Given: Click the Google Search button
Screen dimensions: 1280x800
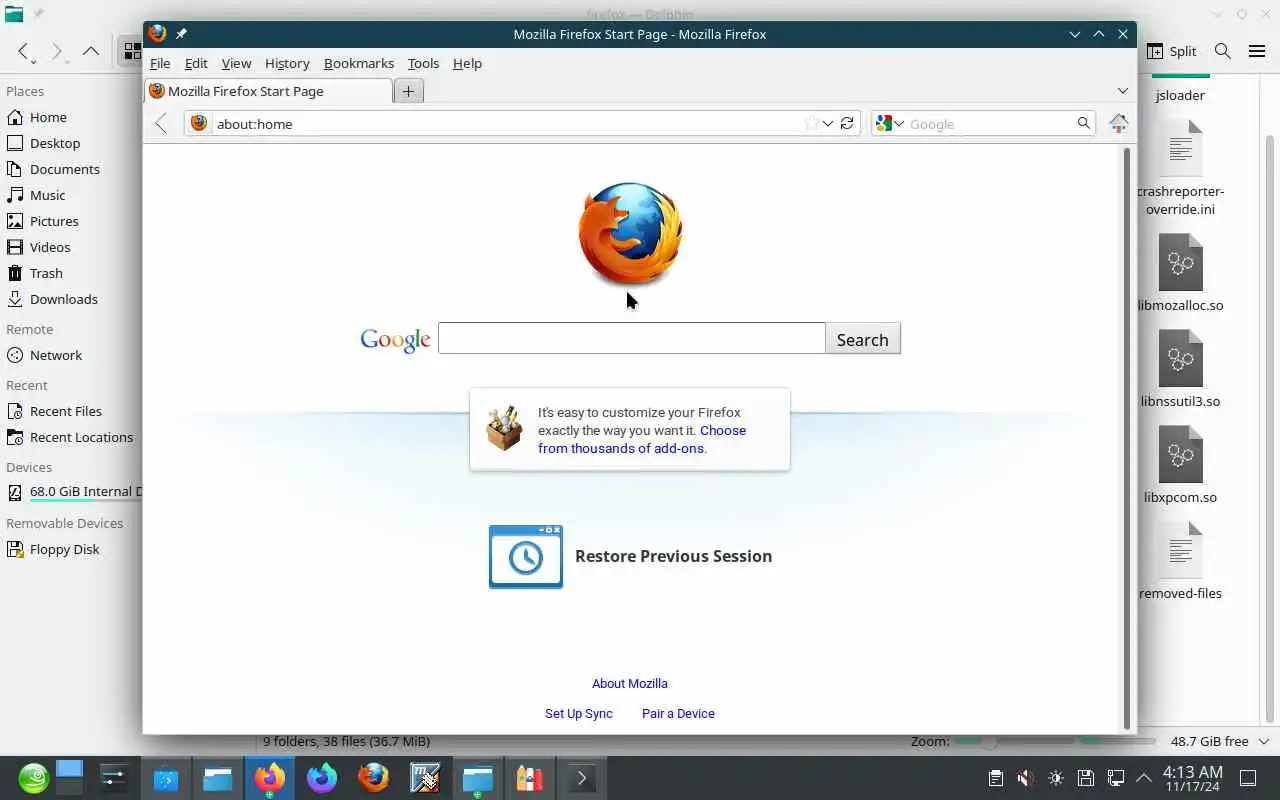Looking at the screenshot, I should click(x=862, y=339).
